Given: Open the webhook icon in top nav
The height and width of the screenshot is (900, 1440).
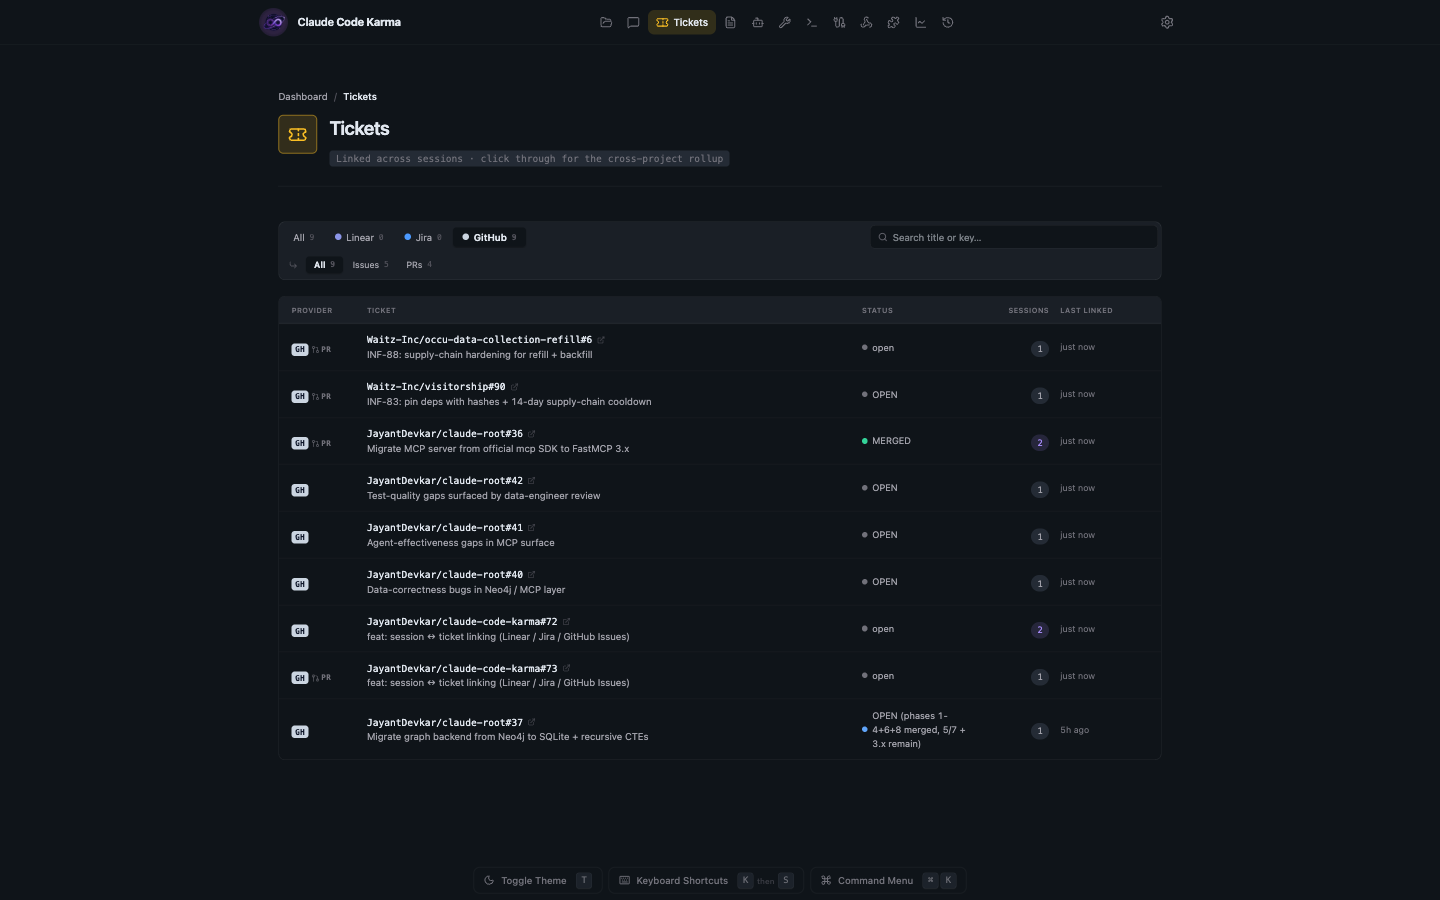Looking at the screenshot, I should [866, 22].
